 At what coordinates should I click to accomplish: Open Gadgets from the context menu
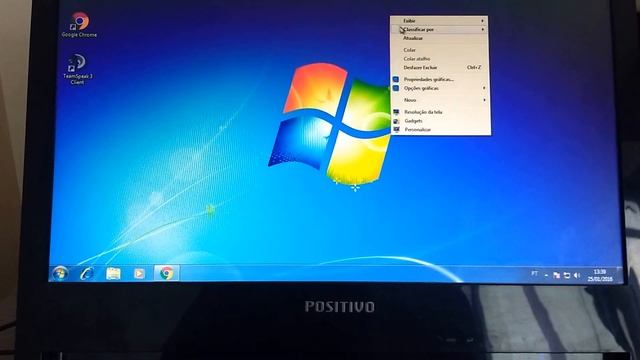coord(440,121)
